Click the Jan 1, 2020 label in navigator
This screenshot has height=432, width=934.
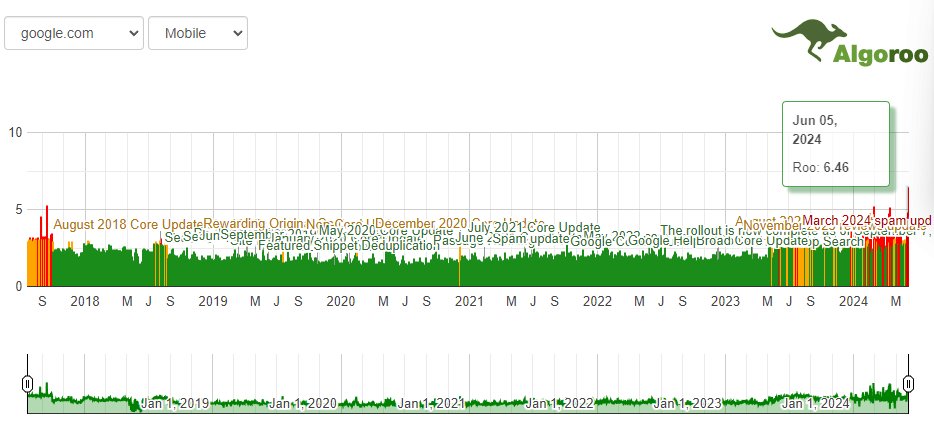(x=304, y=404)
